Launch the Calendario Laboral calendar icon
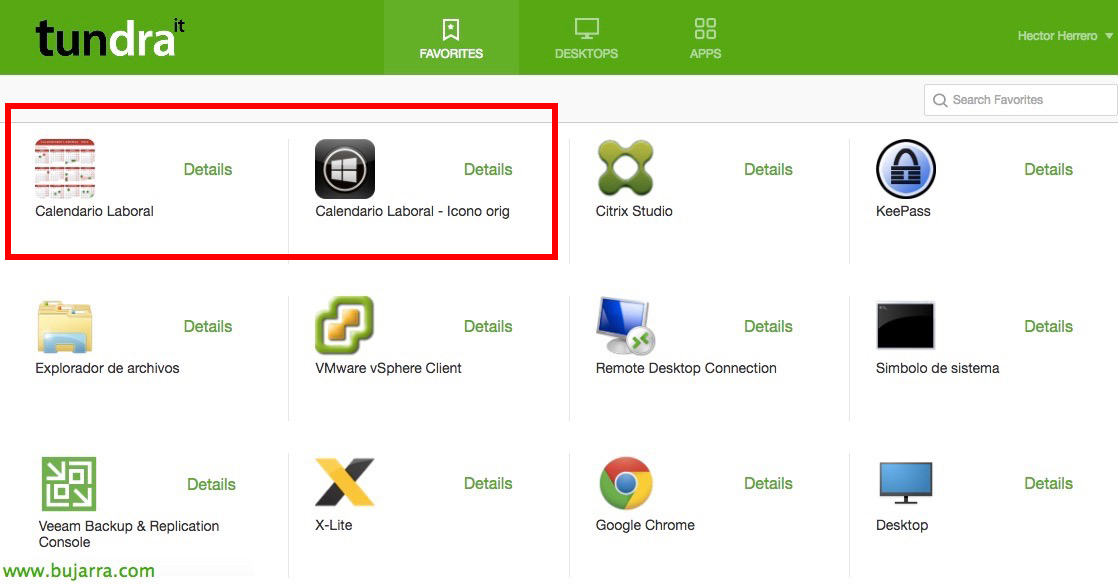1118x584 pixels. click(x=65, y=169)
